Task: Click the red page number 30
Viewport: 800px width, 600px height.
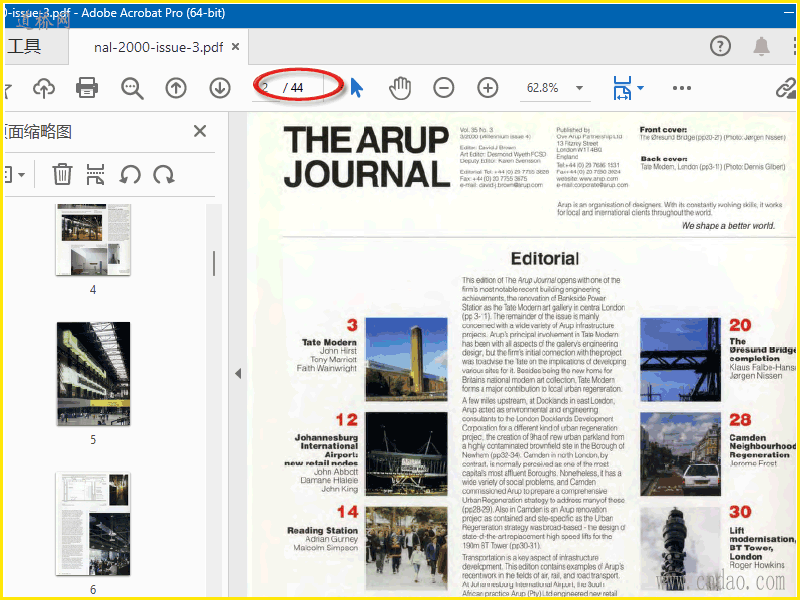Action: coord(740,512)
